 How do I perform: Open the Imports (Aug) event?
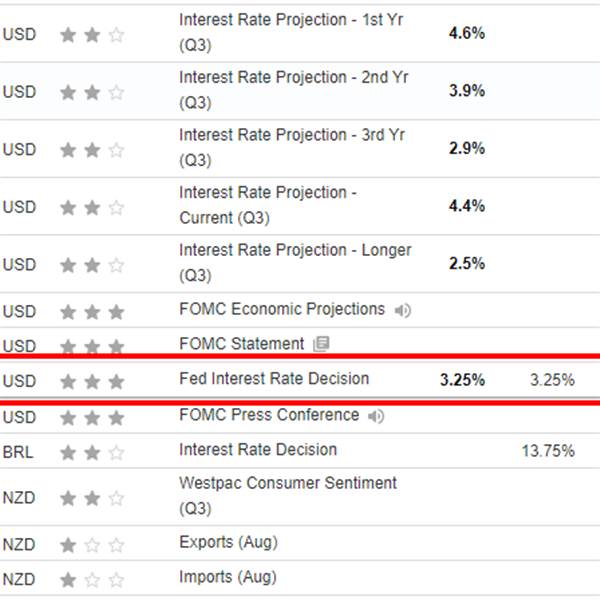[x=228, y=577]
